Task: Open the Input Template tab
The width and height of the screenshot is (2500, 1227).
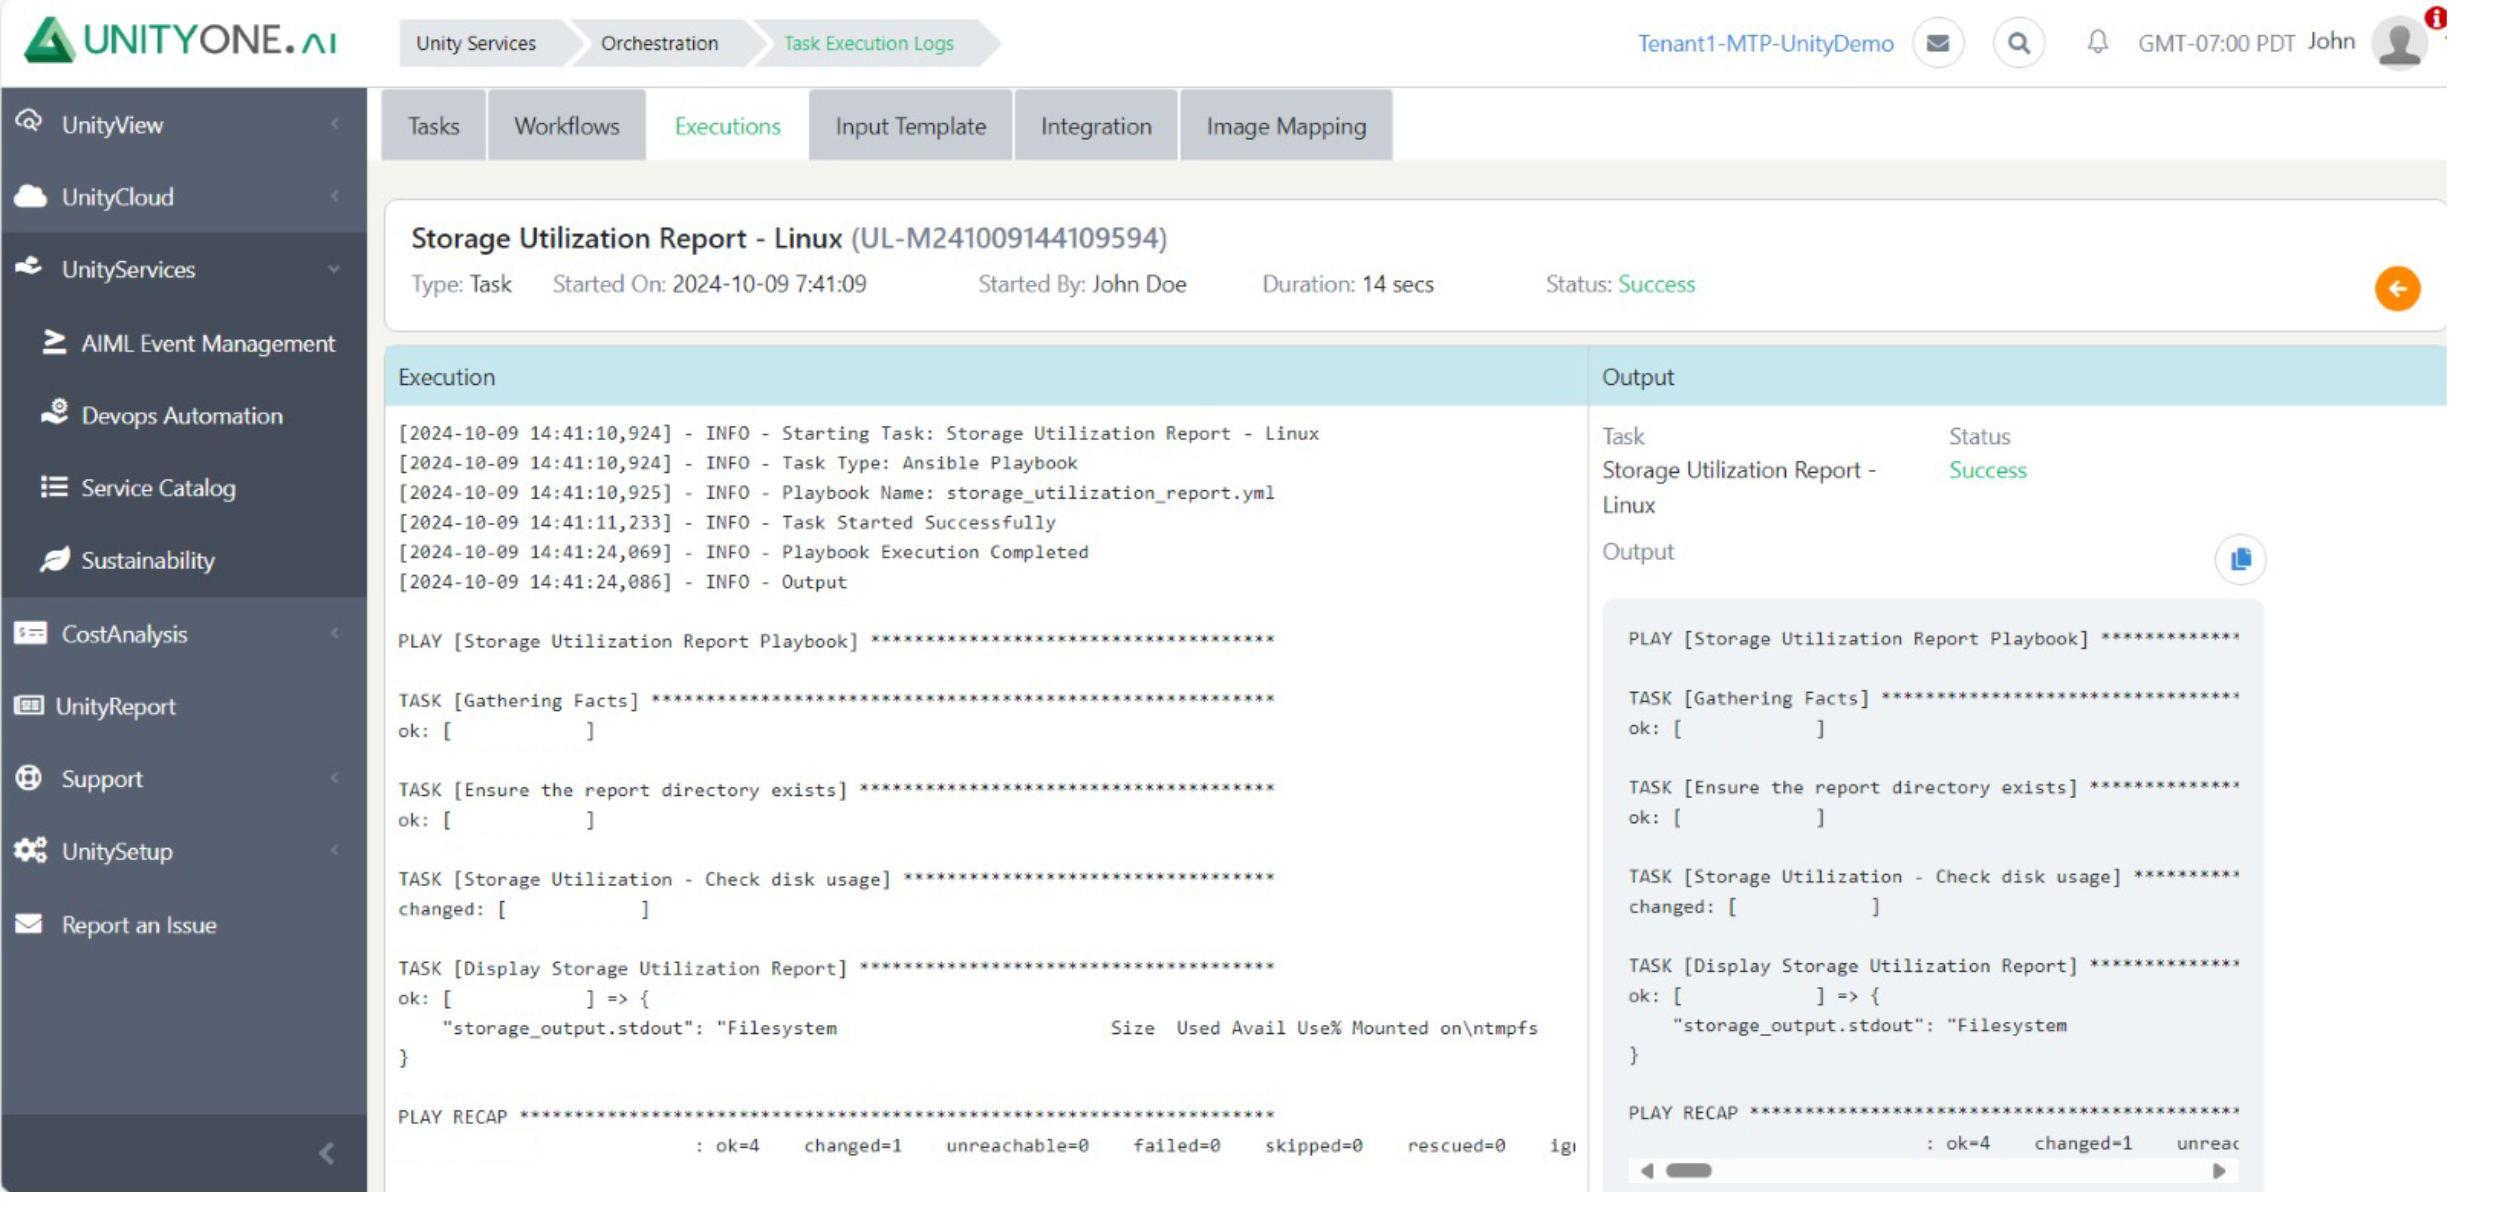Action: point(910,126)
